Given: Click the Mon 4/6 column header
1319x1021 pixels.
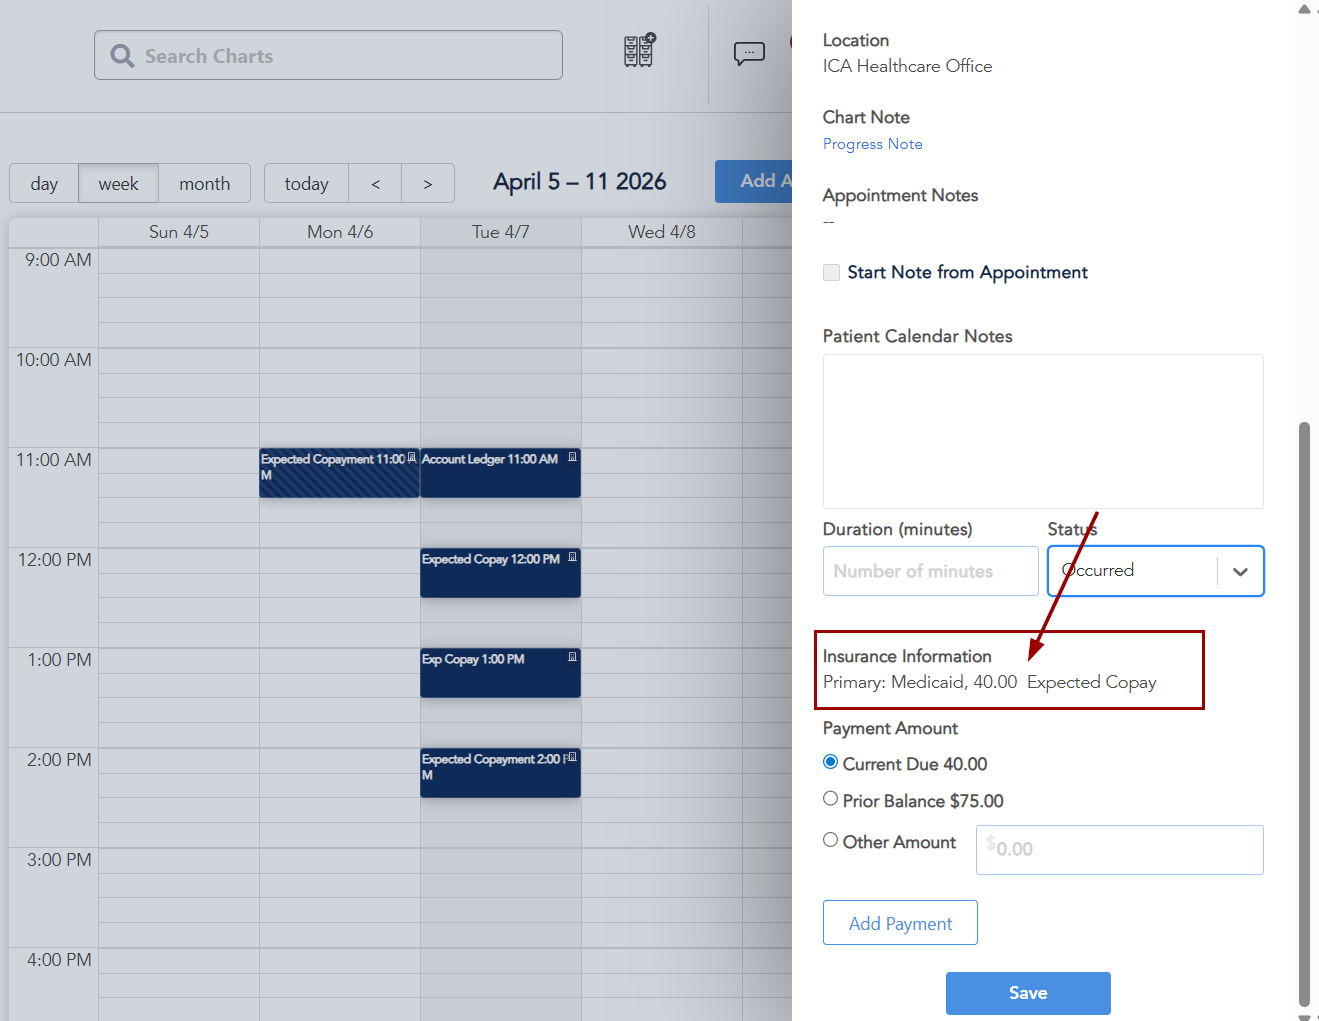Looking at the screenshot, I should pyautogui.click(x=340, y=232).
